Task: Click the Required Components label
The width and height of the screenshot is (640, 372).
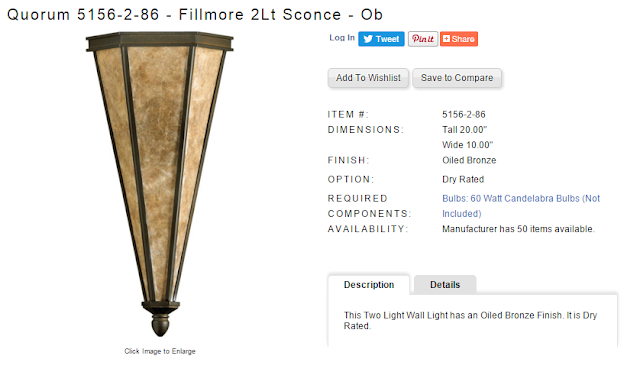Action: (x=369, y=206)
